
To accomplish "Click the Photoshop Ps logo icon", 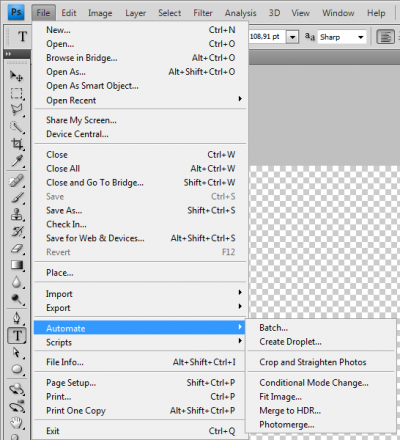I will click(16, 12).
